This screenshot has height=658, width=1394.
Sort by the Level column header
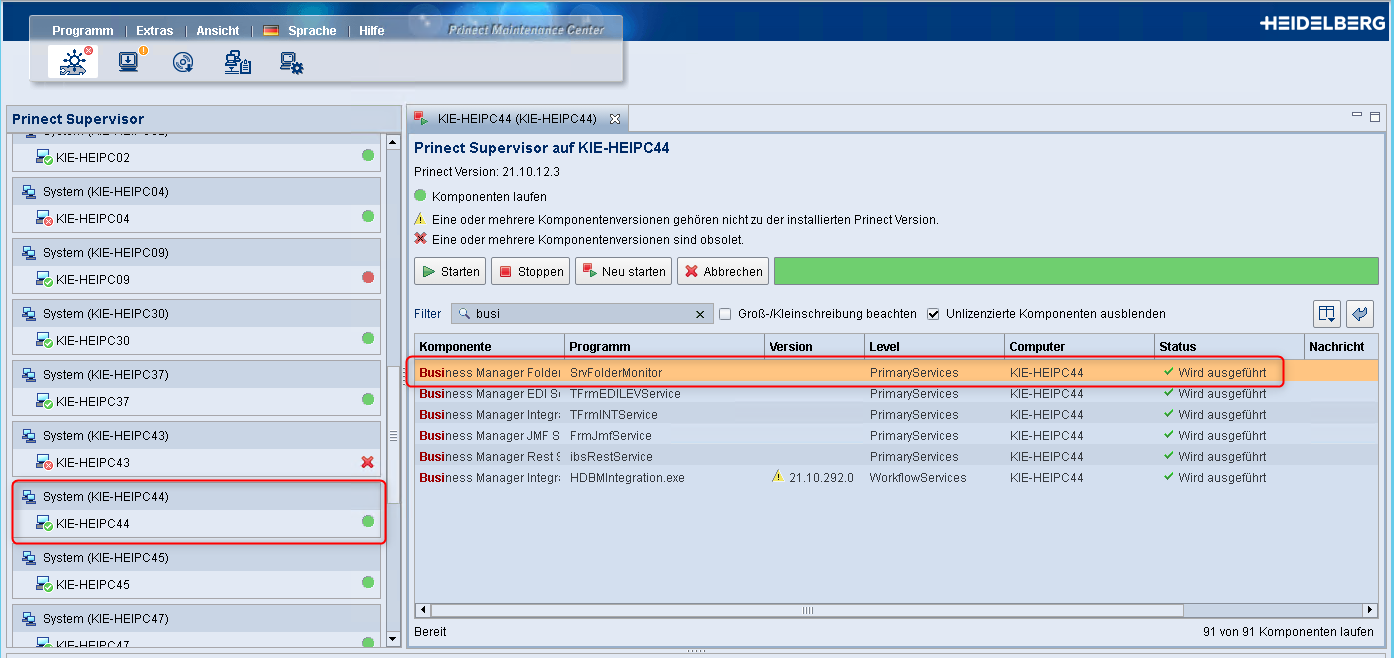[935, 347]
